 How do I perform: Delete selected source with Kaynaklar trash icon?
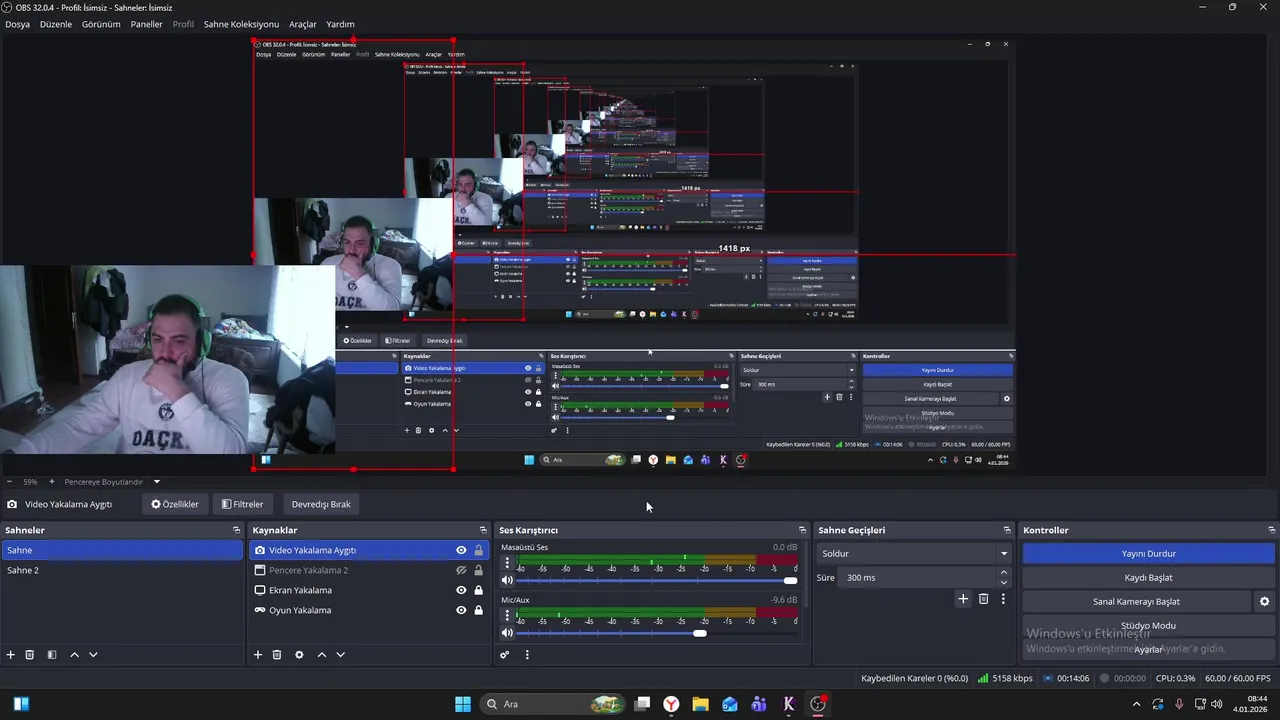[x=277, y=655]
